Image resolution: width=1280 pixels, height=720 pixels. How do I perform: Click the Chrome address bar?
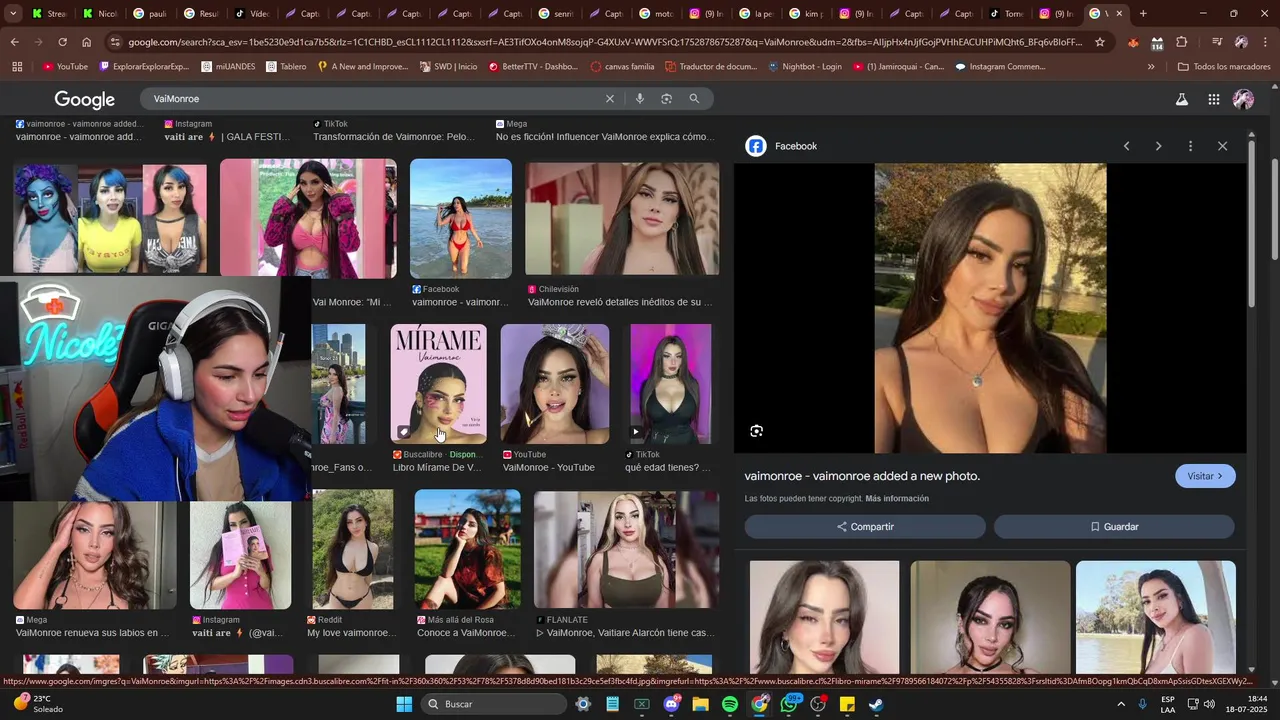tap(605, 42)
